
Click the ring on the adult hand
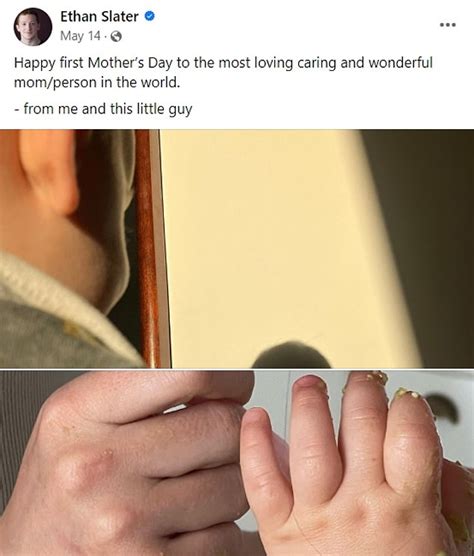(176, 409)
